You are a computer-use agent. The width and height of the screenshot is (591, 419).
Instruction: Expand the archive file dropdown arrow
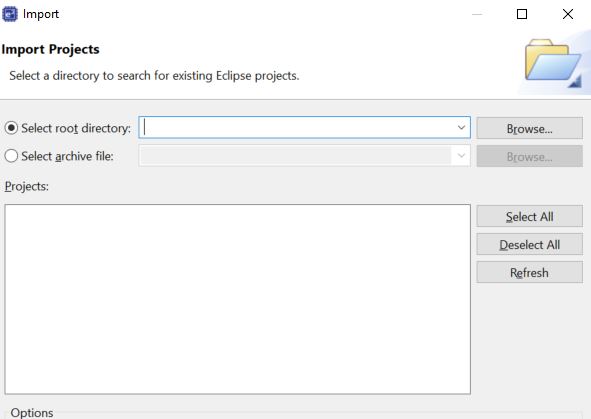[x=461, y=156]
